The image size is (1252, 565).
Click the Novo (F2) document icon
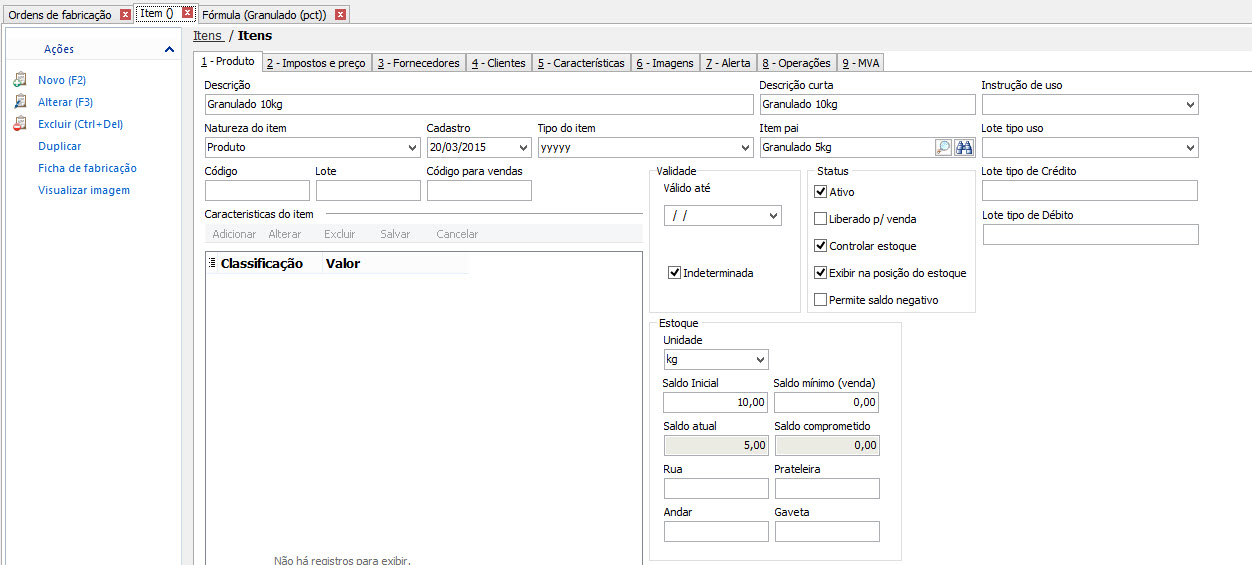pyautogui.click(x=20, y=80)
